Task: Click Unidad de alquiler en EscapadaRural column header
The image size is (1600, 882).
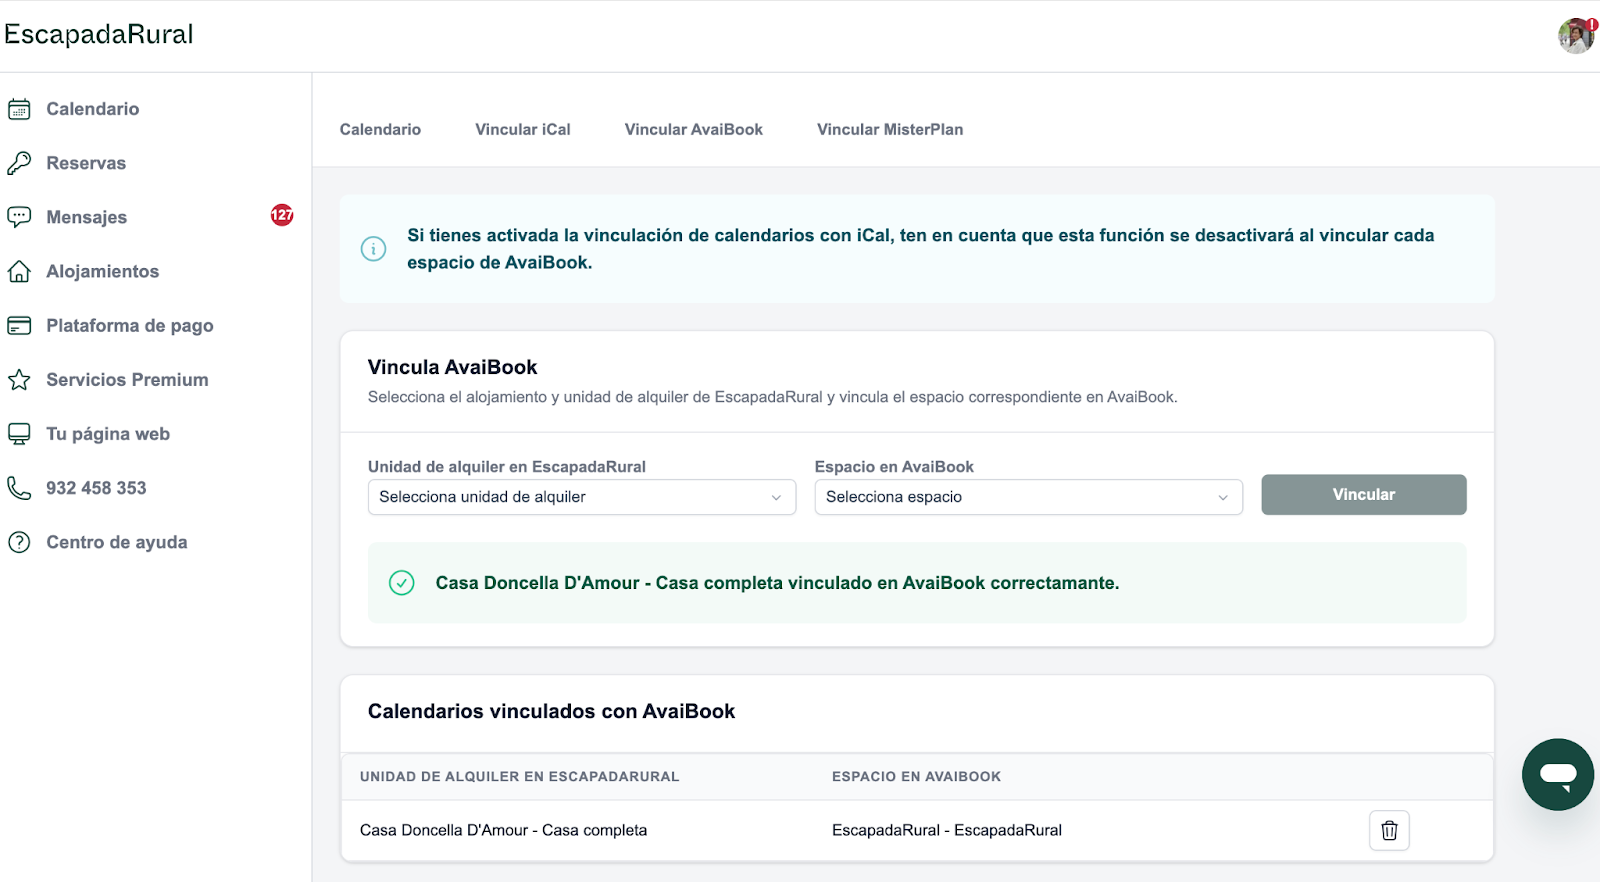Action: pyautogui.click(x=520, y=776)
